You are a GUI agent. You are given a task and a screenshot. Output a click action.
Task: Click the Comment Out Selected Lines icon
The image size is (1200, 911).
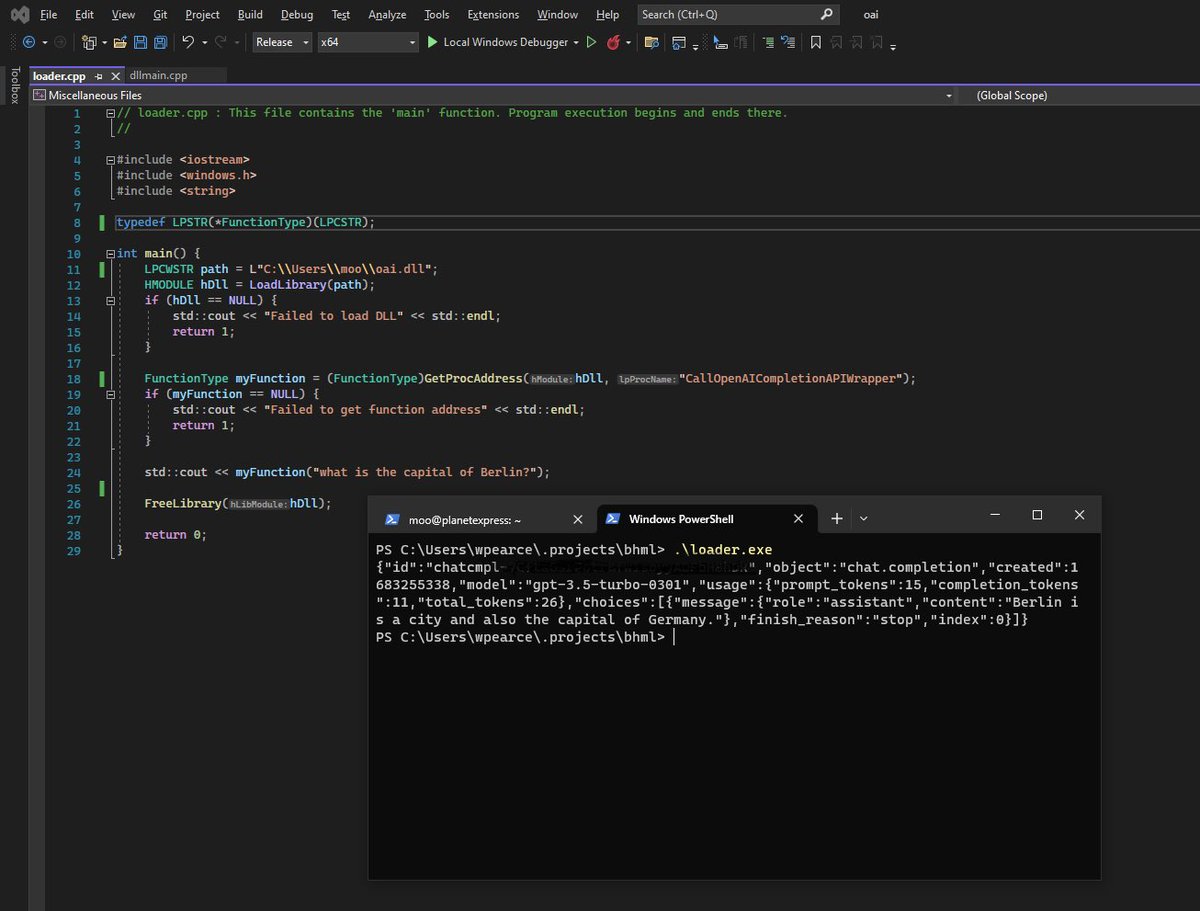click(x=767, y=42)
